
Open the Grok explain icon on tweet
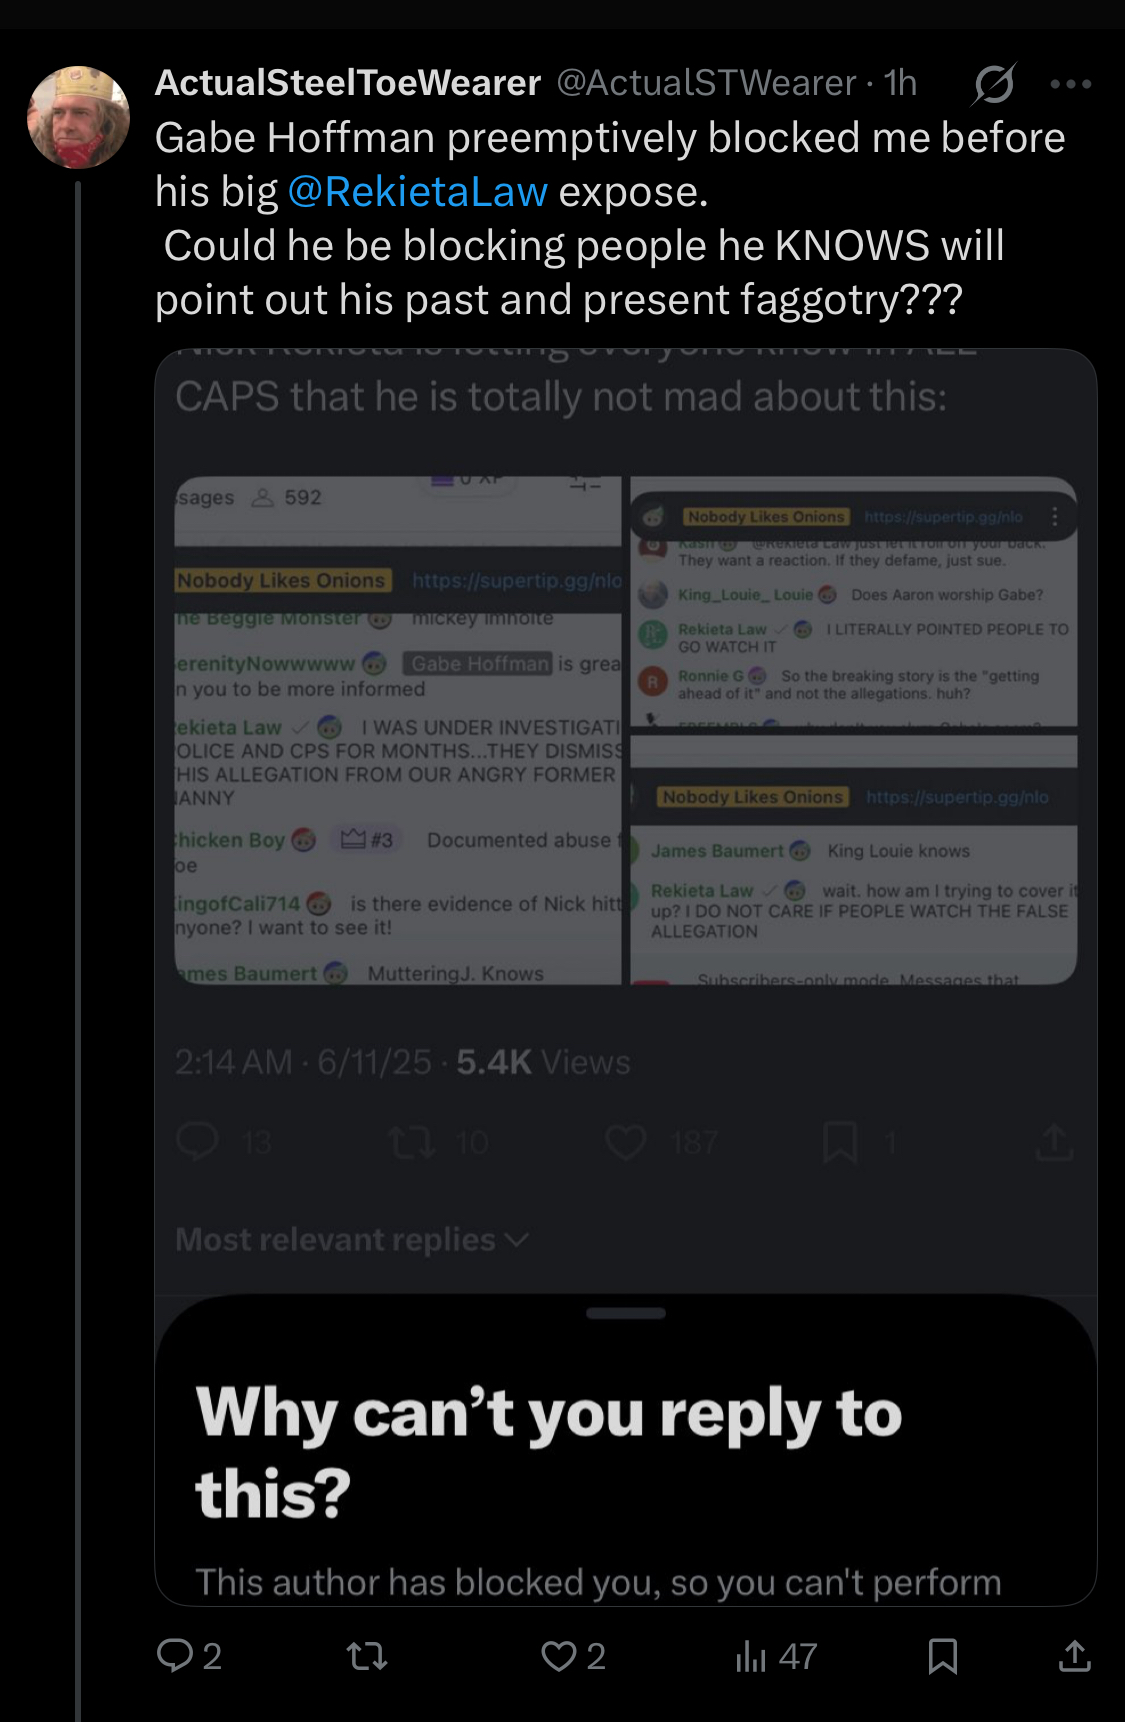pyautogui.click(x=994, y=84)
